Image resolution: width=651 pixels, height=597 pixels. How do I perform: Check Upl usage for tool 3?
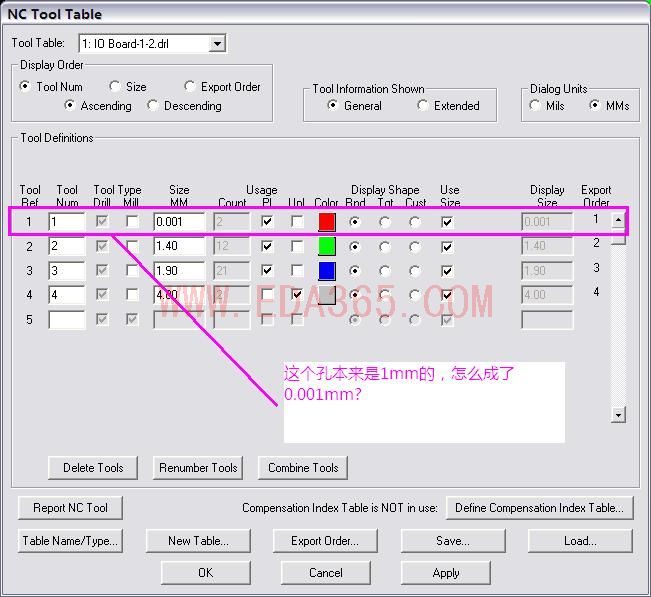pos(297,271)
